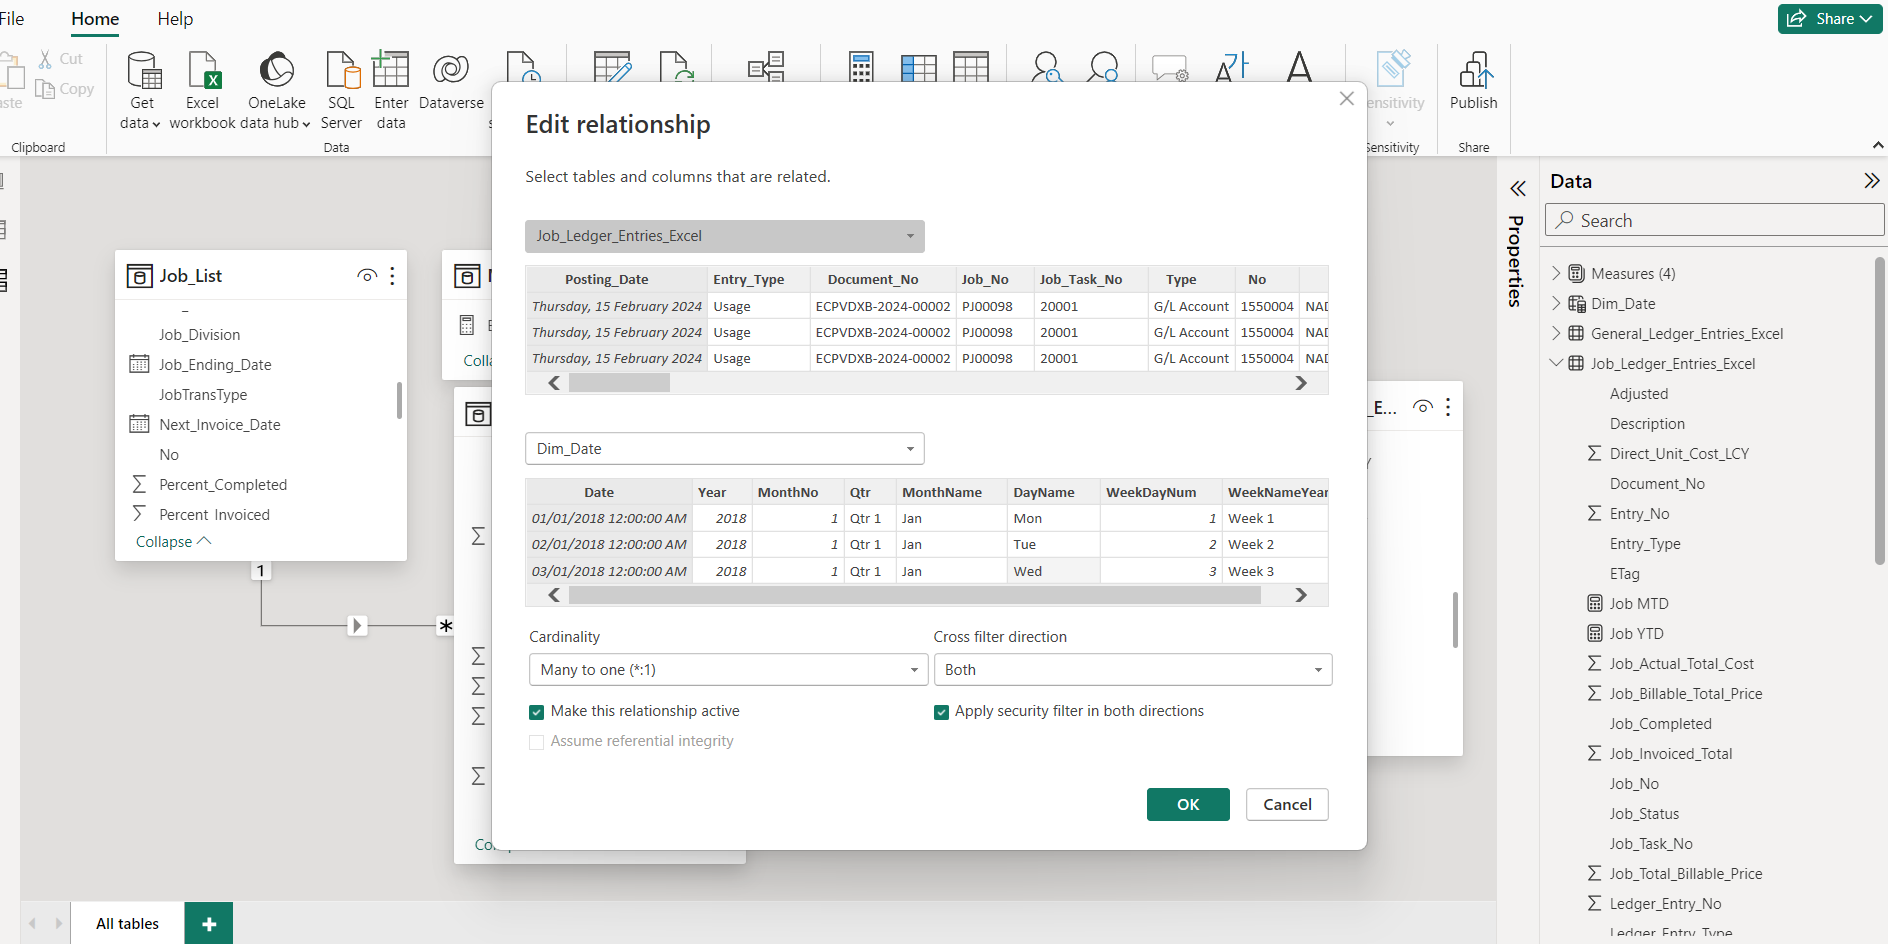This screenshot has height=944, width=1888.
Task: Expand the Properties pane
Action: coord(1518,188)
